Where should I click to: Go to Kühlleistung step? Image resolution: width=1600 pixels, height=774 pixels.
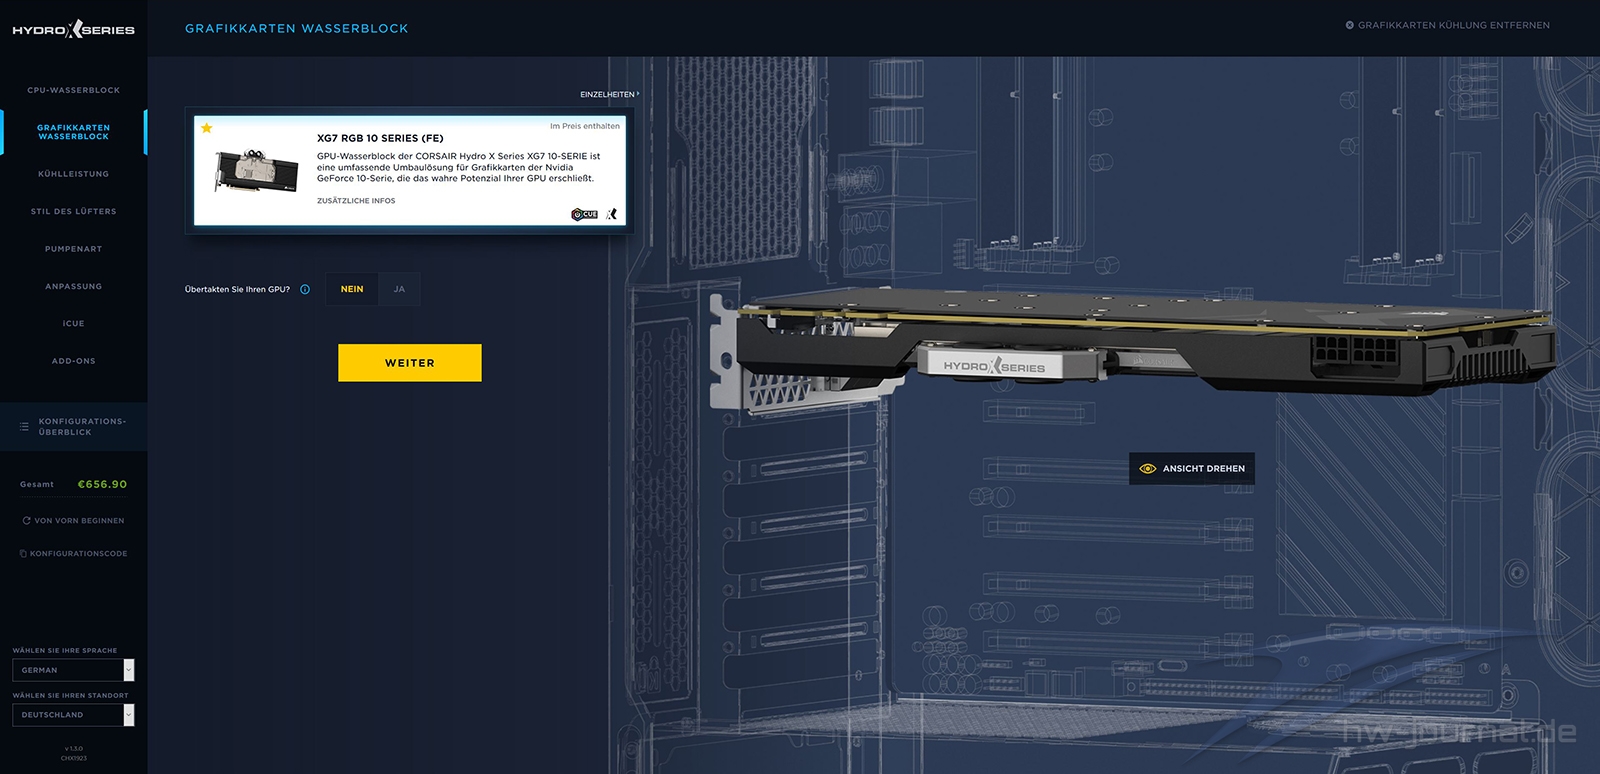click(74, 174)
